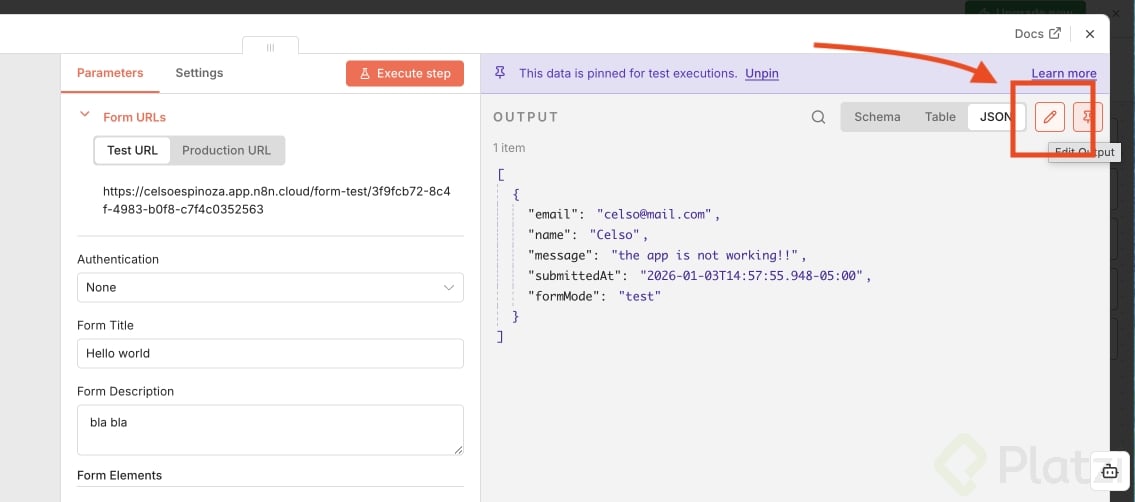The image size is (1135, 502).
Task: Select Schema output view
Action: 877,117
